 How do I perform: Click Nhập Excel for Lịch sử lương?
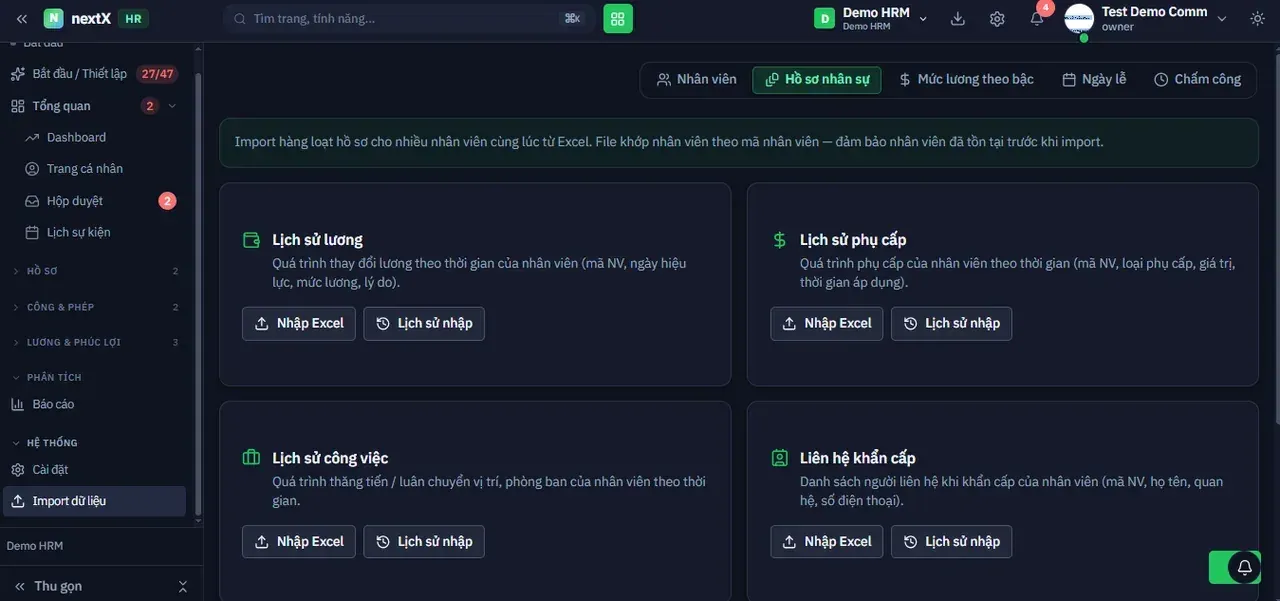[299, 323]
